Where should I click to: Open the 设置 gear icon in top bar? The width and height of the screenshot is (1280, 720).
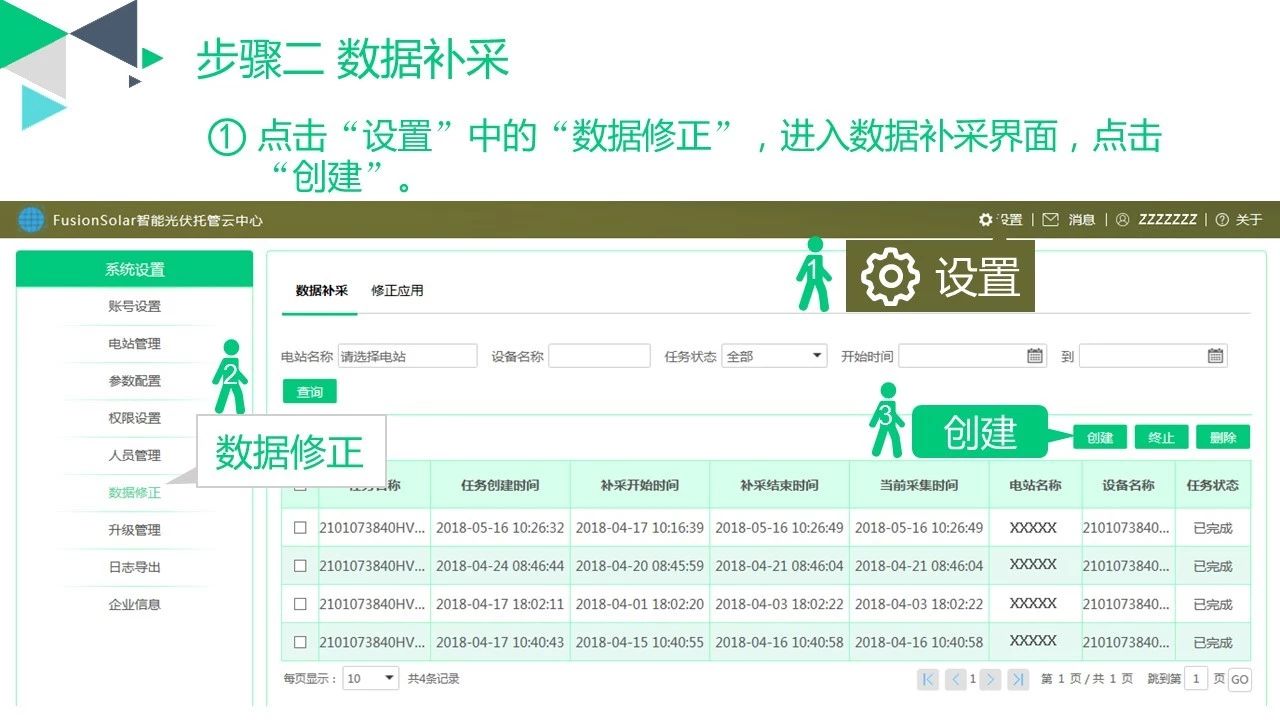tap(988, 219)
